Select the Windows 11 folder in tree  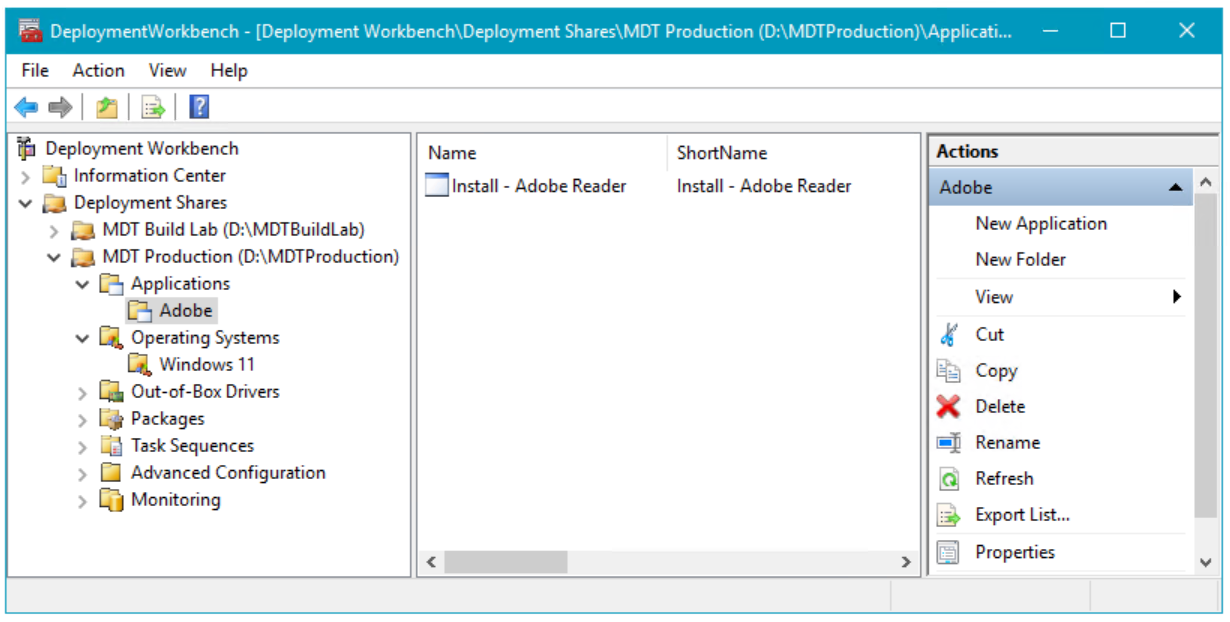pyautogui.click(x=207, y=365)
